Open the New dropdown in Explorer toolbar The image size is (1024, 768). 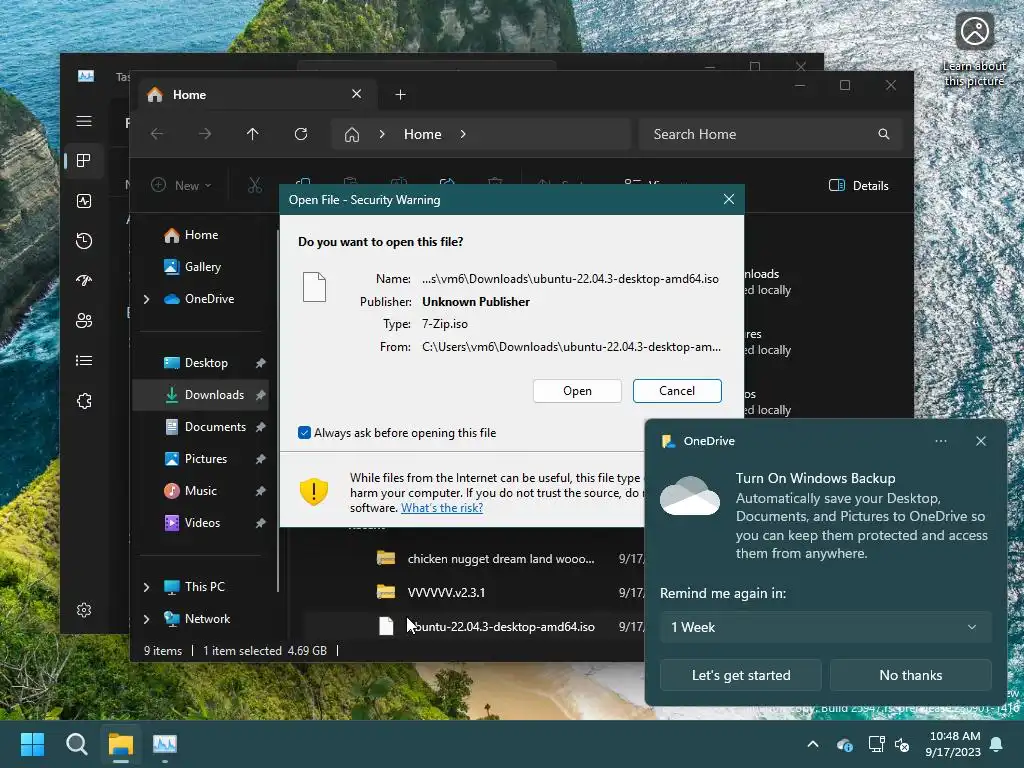click(x=181, y=185)
